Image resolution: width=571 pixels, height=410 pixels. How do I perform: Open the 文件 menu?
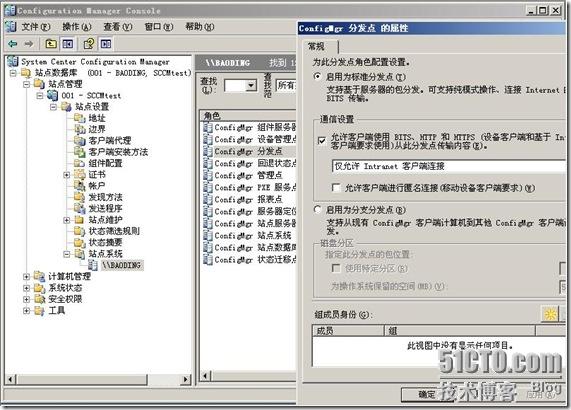[36, 27]
